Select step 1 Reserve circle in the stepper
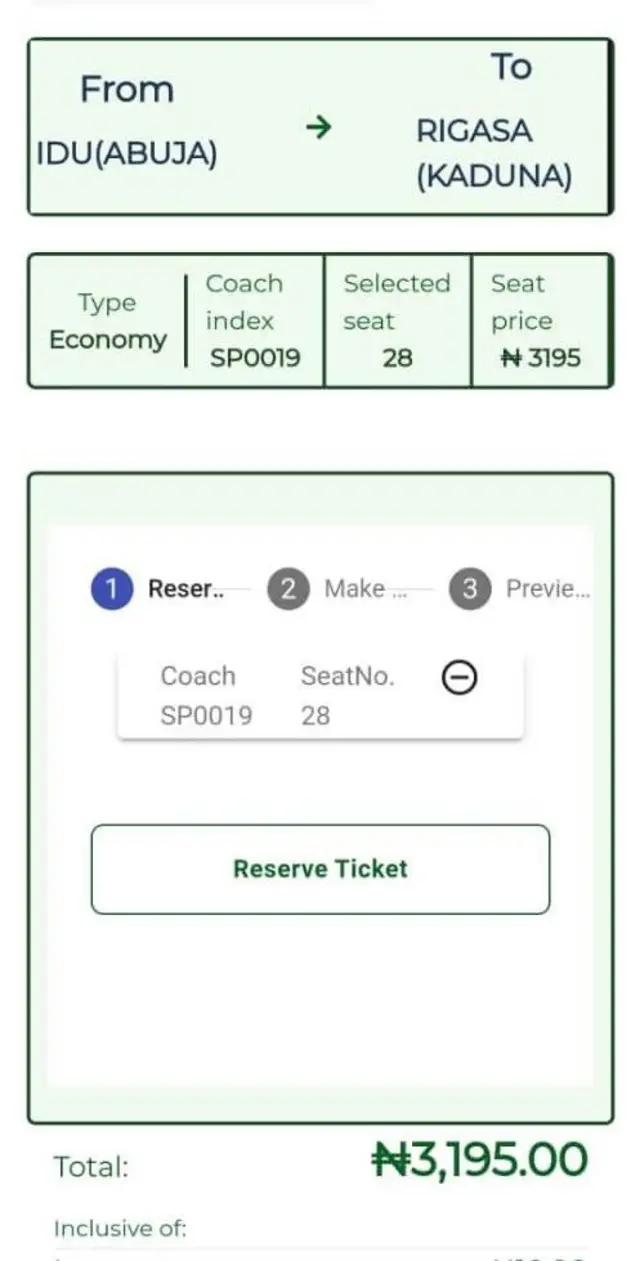Screen dimensions: 640x1261 (113, 588)
